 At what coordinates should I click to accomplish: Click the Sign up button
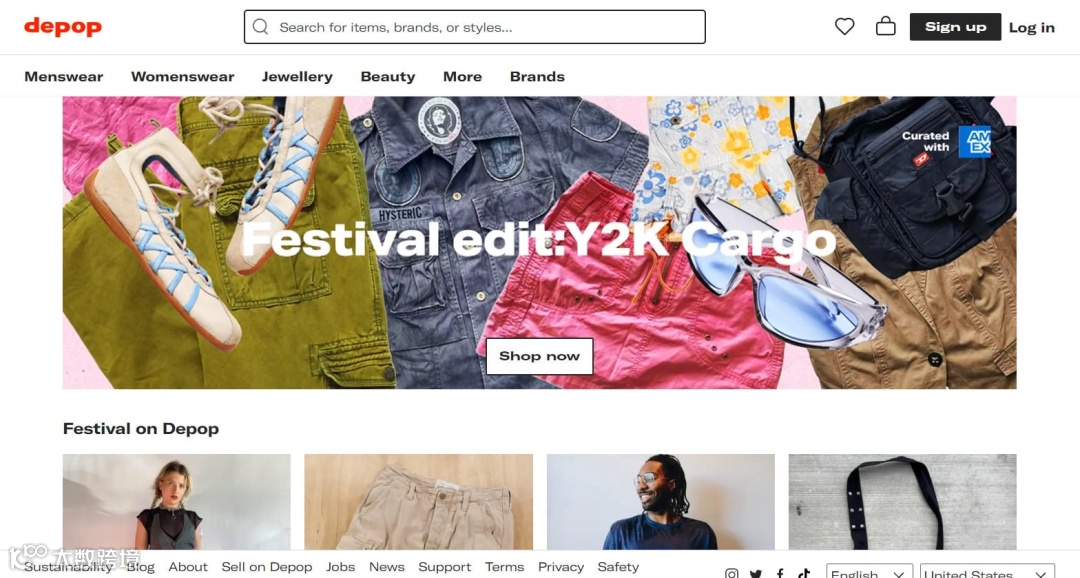pyautogui.click(x=955, y=27)
